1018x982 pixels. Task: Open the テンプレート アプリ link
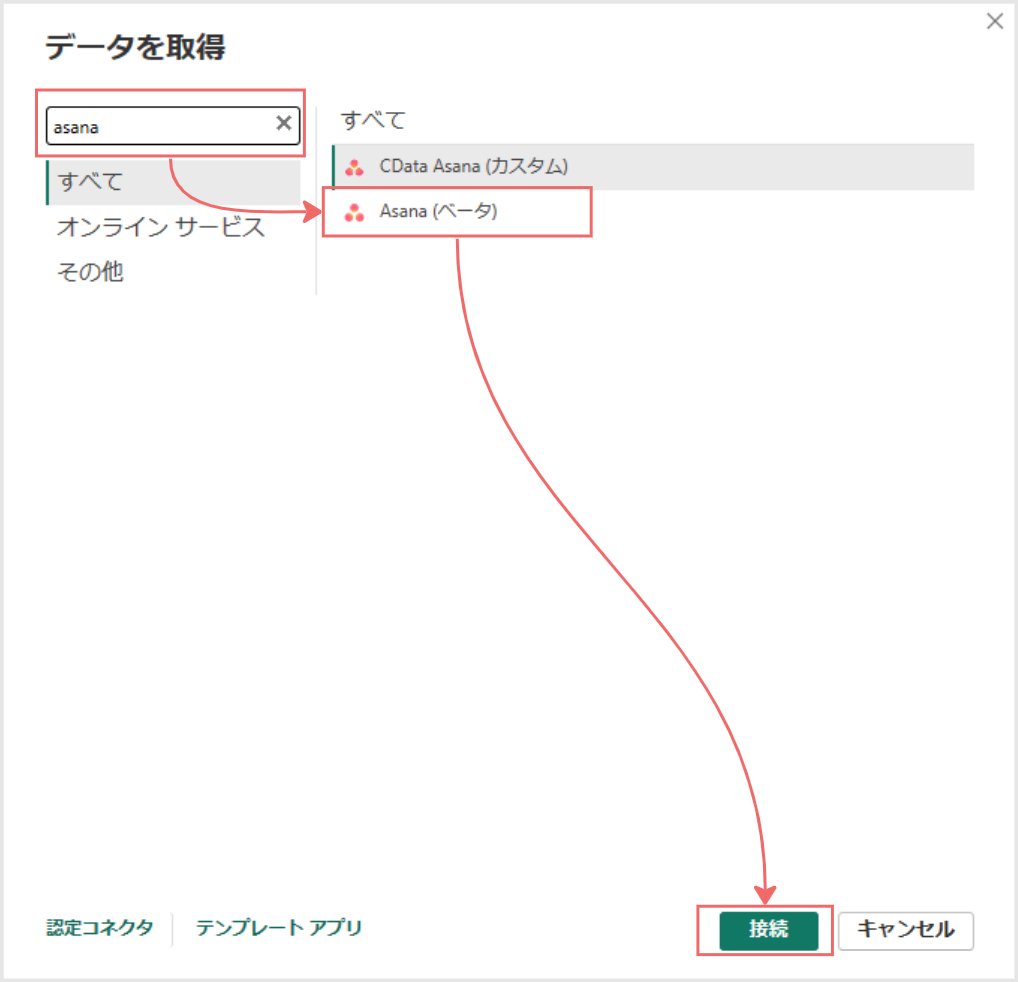(x=279, y=927)
